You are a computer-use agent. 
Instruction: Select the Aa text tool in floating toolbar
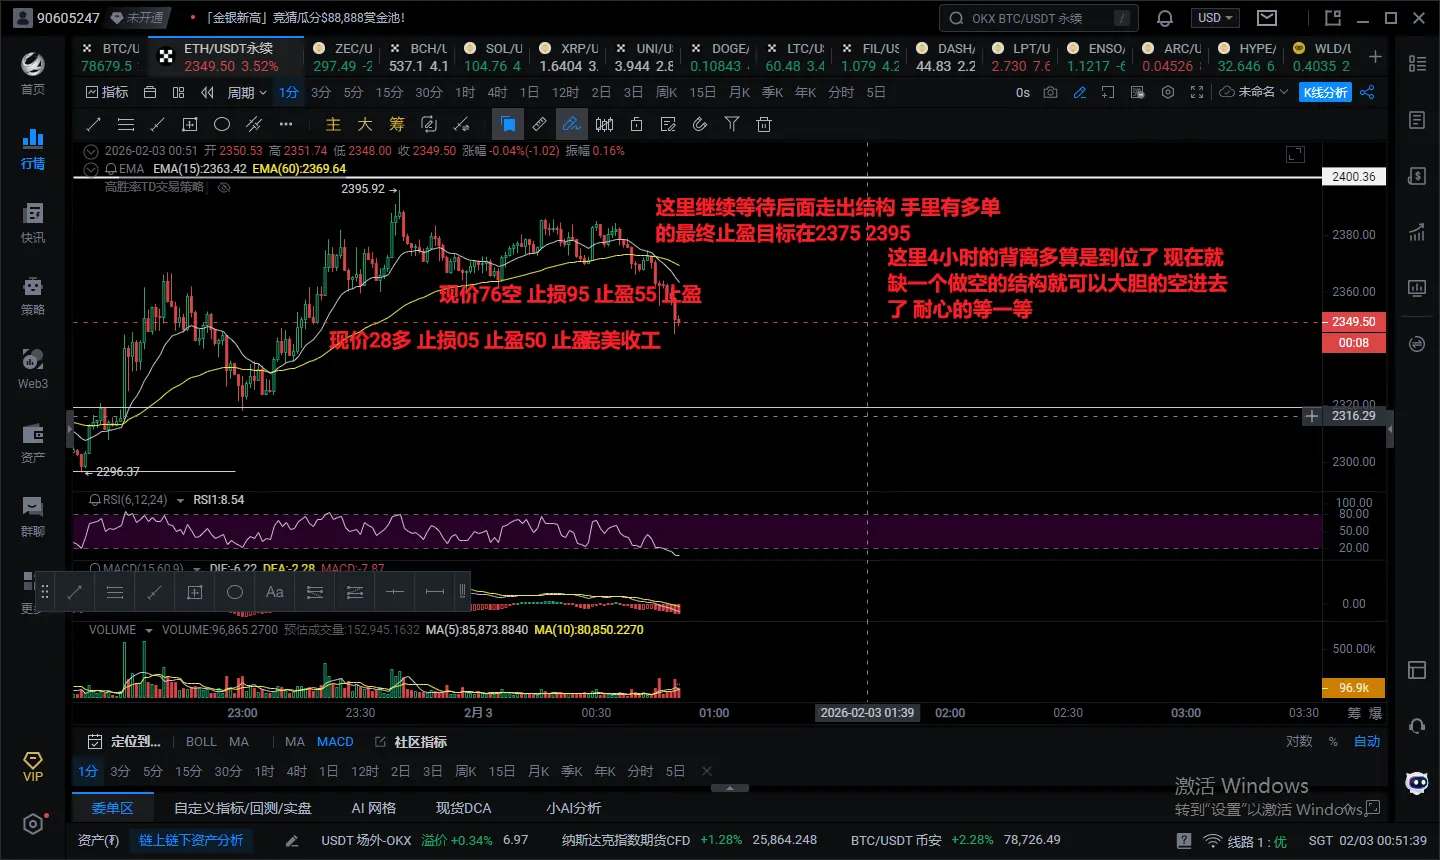pos(275,592)
